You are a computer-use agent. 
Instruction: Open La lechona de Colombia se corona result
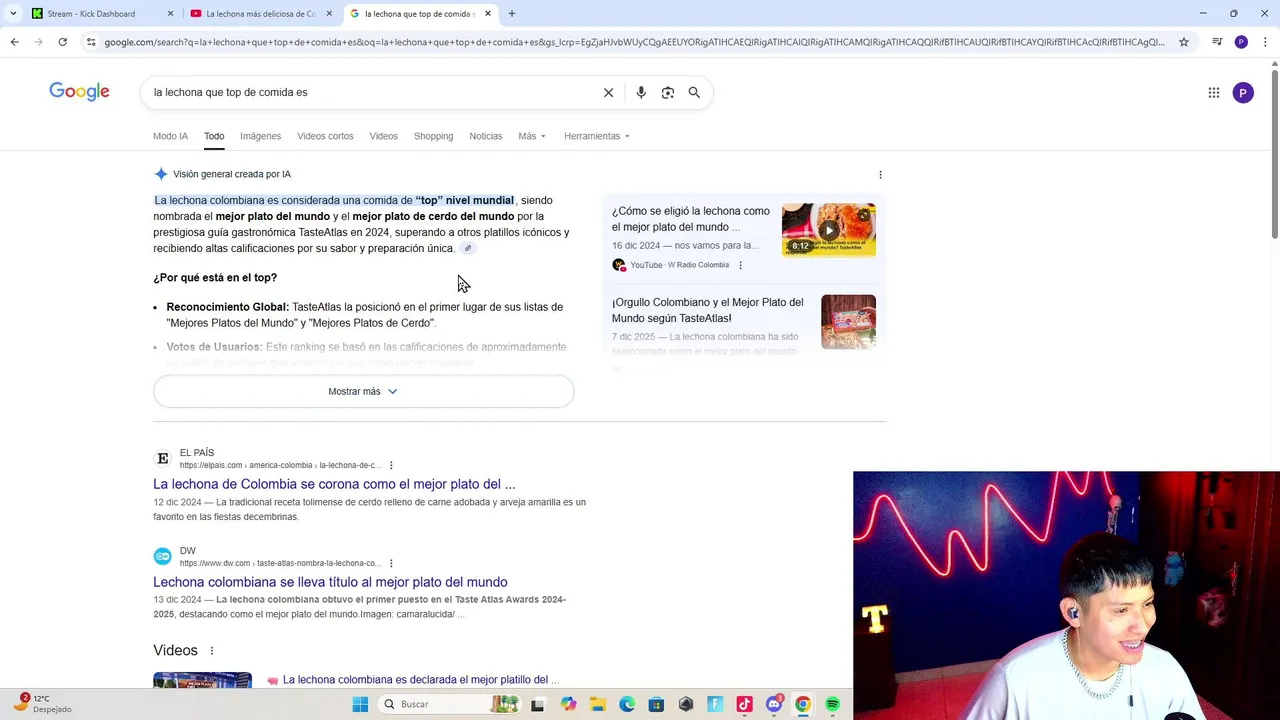coord(334,484)
